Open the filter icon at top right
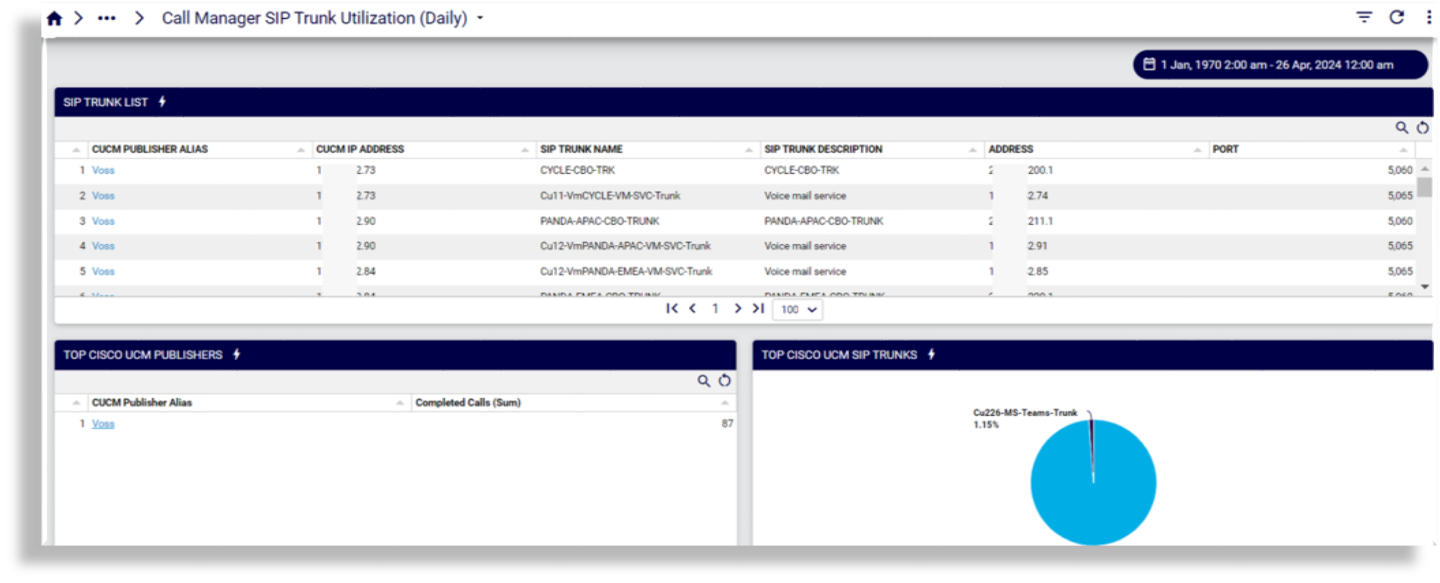The image size is (1440, 583). [x=1362, y=17]
